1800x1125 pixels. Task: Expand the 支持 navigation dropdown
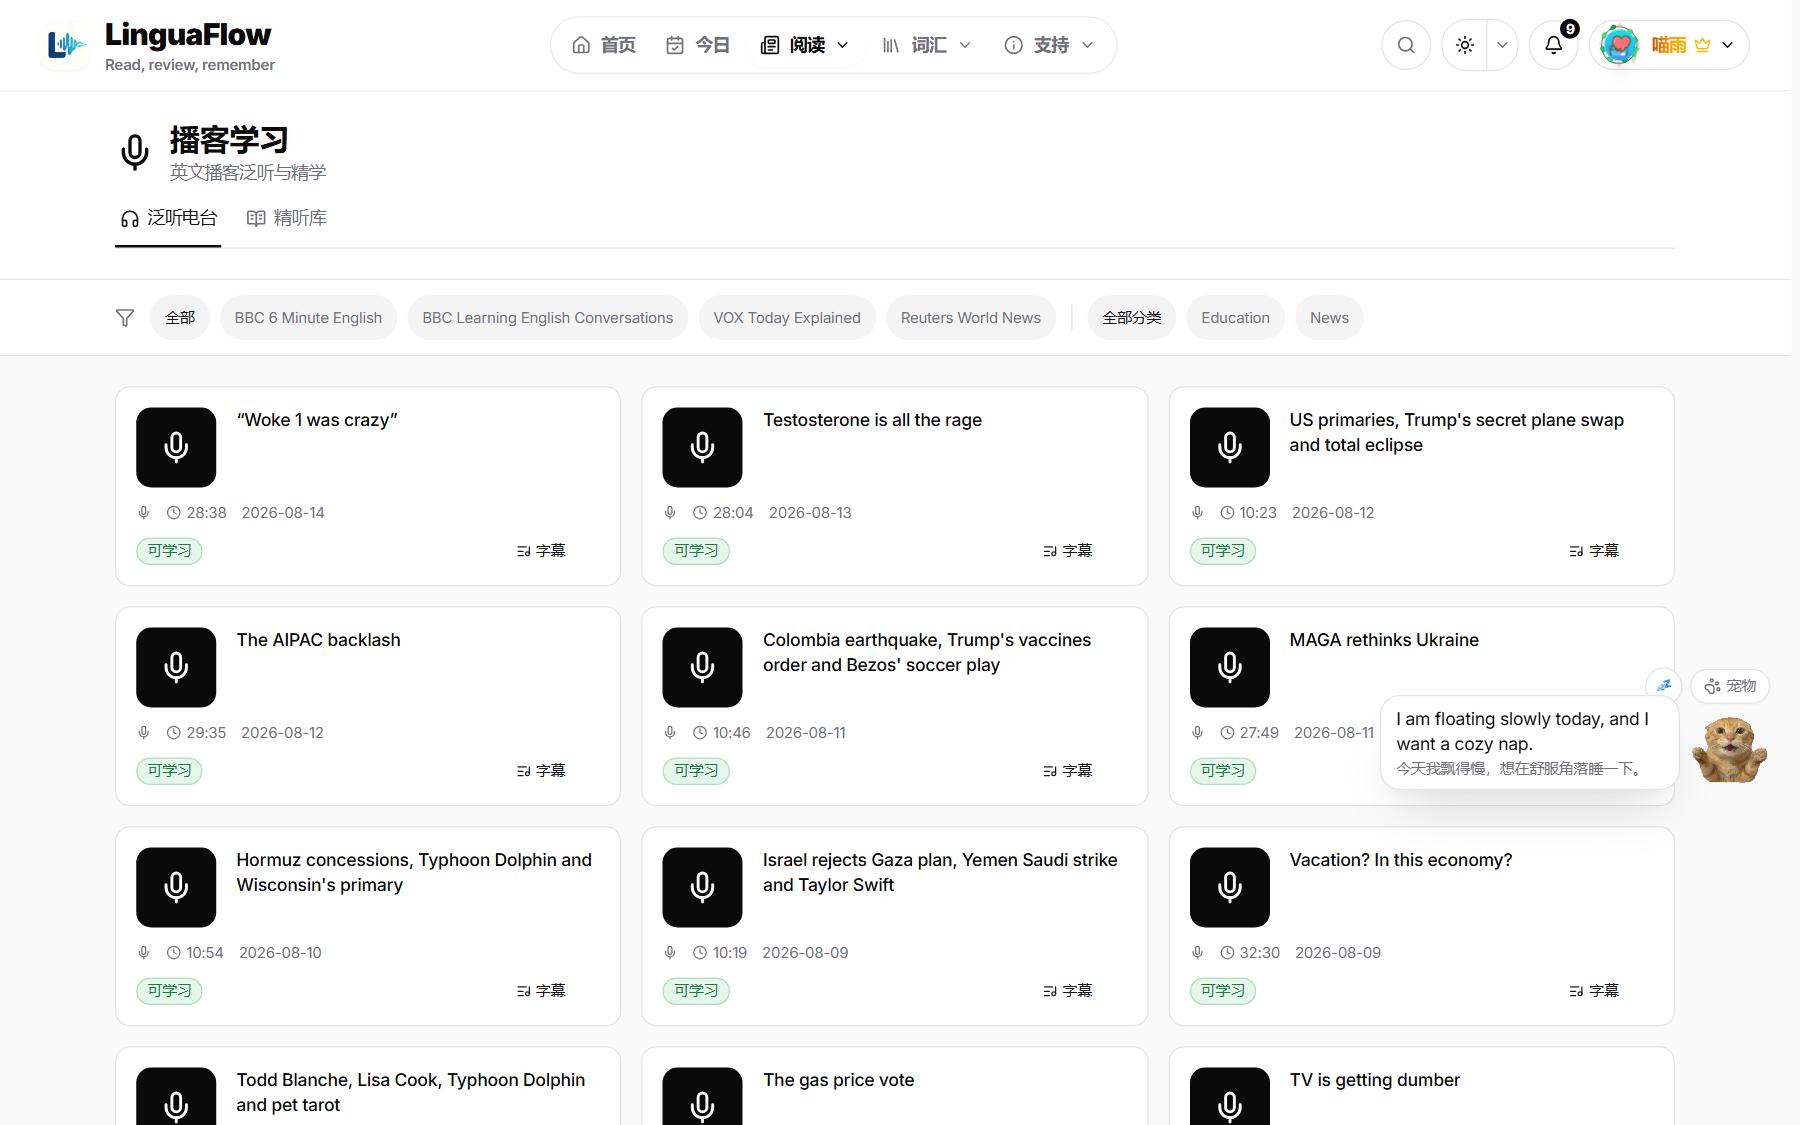(1049, 45)
